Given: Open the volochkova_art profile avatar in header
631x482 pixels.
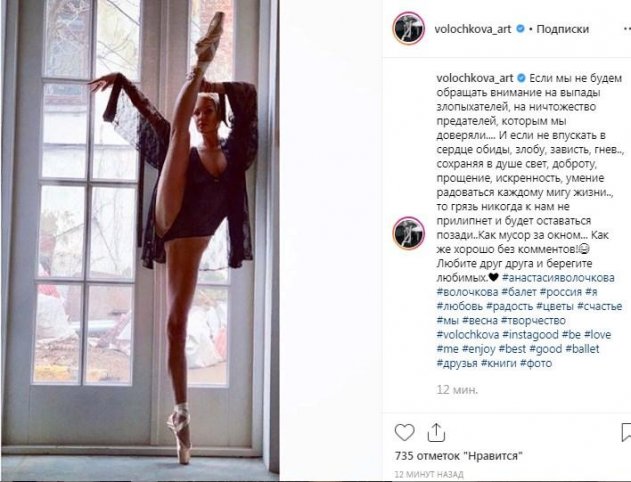Looking at the screenshot, I should coord(408,28).
